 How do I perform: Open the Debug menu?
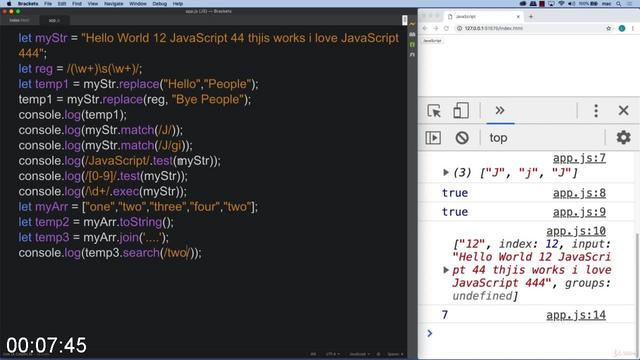[x=159, y=4]
